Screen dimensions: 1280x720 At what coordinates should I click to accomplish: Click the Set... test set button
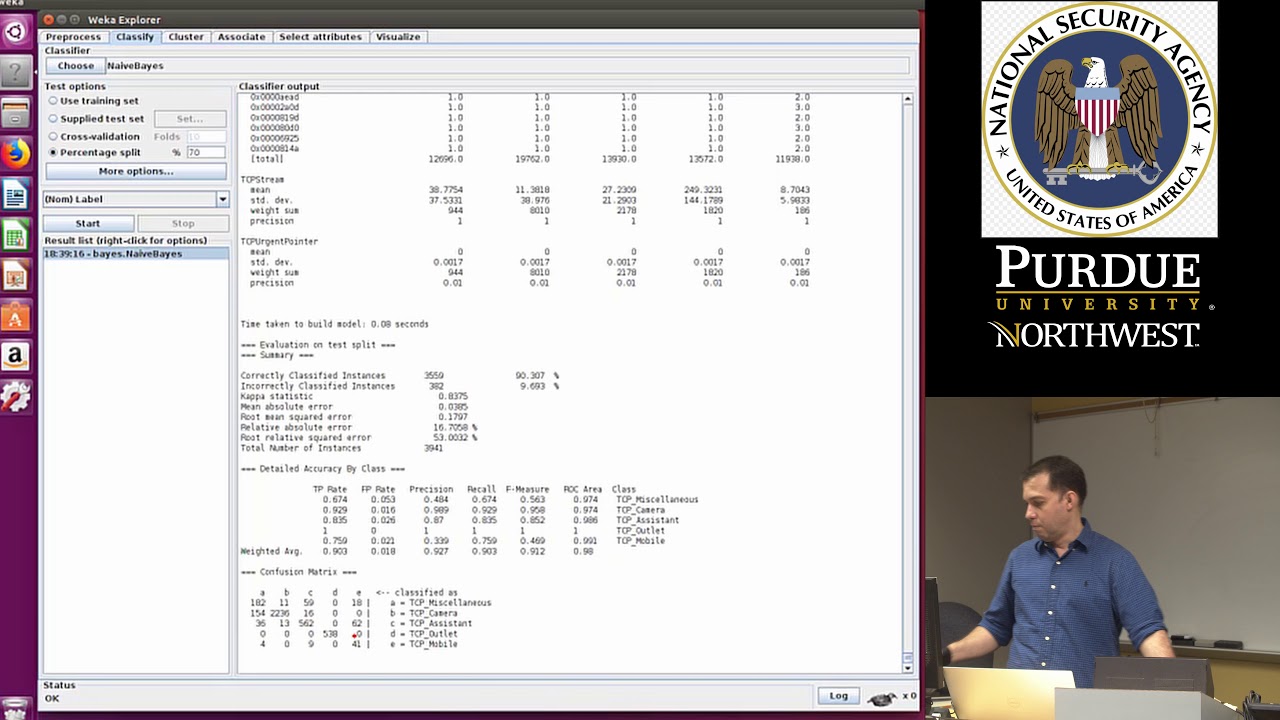189,119
